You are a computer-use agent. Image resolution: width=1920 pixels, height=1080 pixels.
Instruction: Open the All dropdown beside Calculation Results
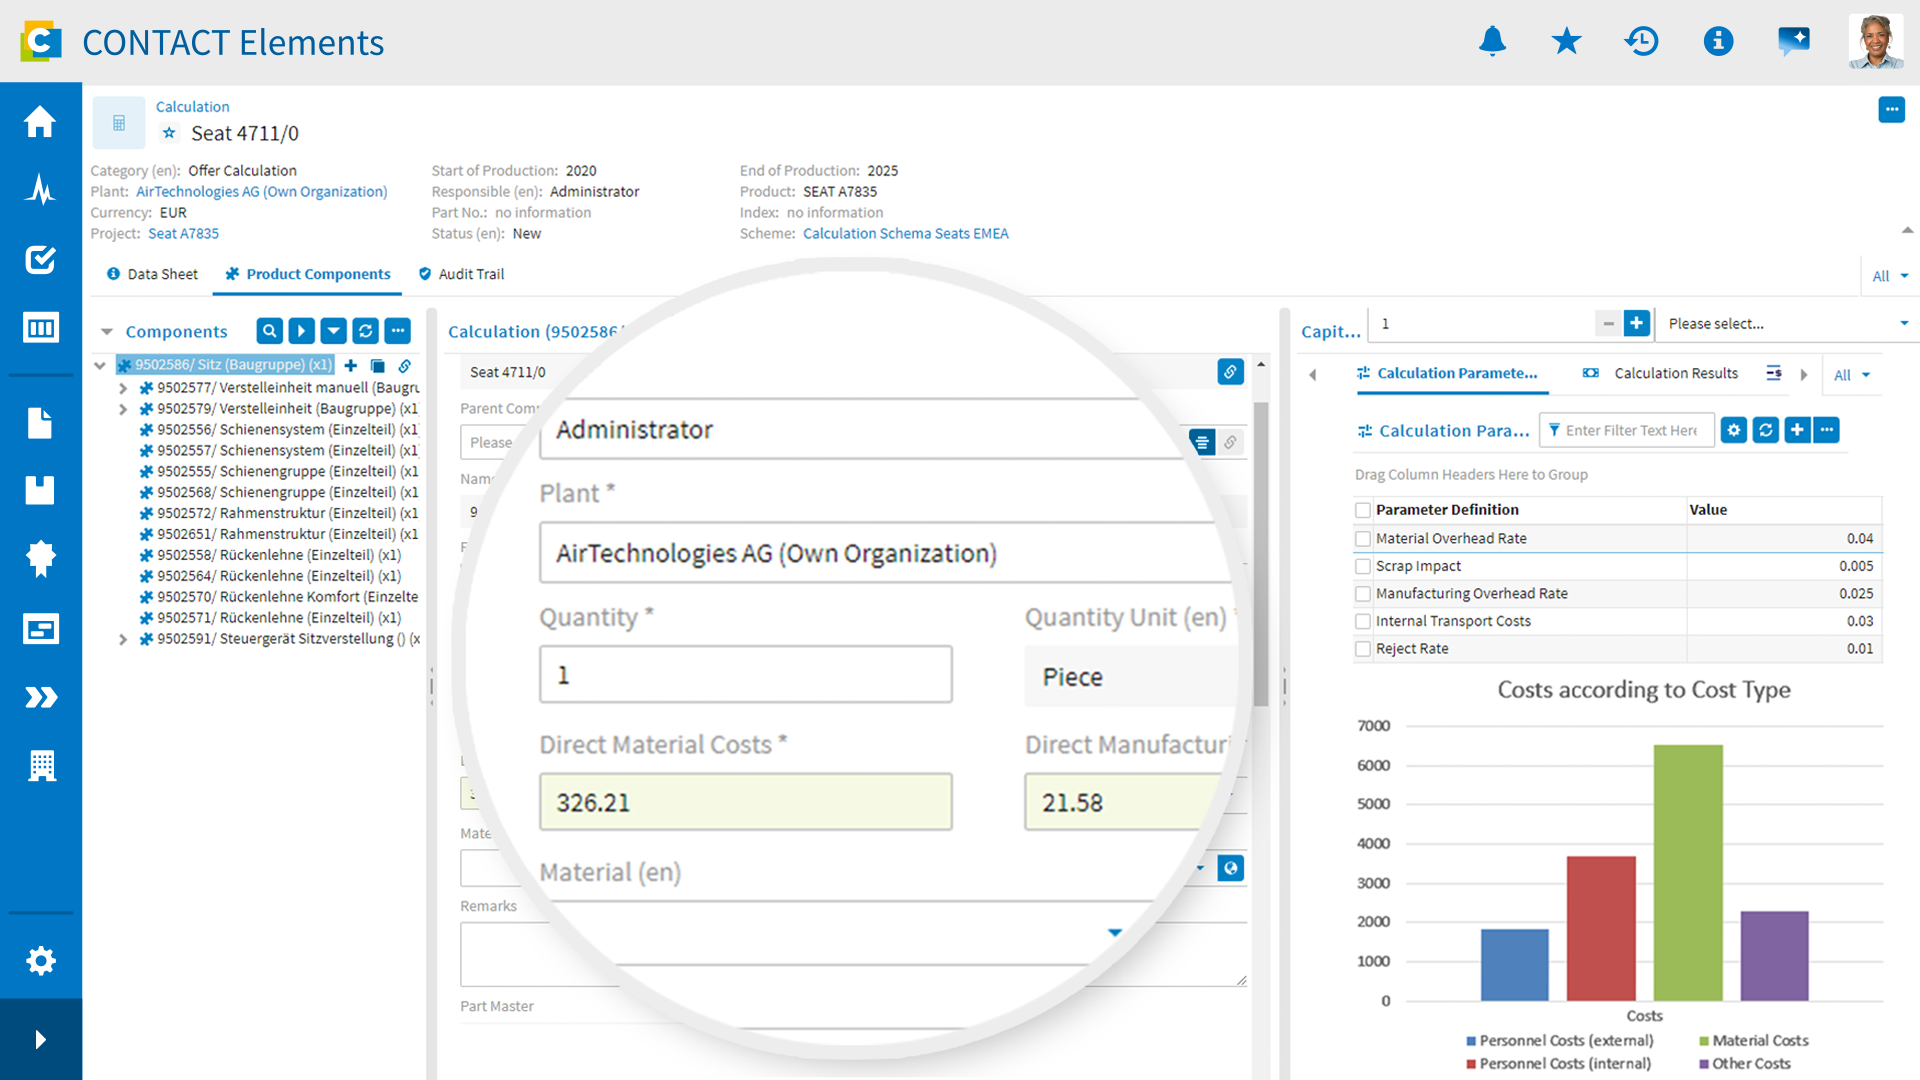(x=1851, y=375)
